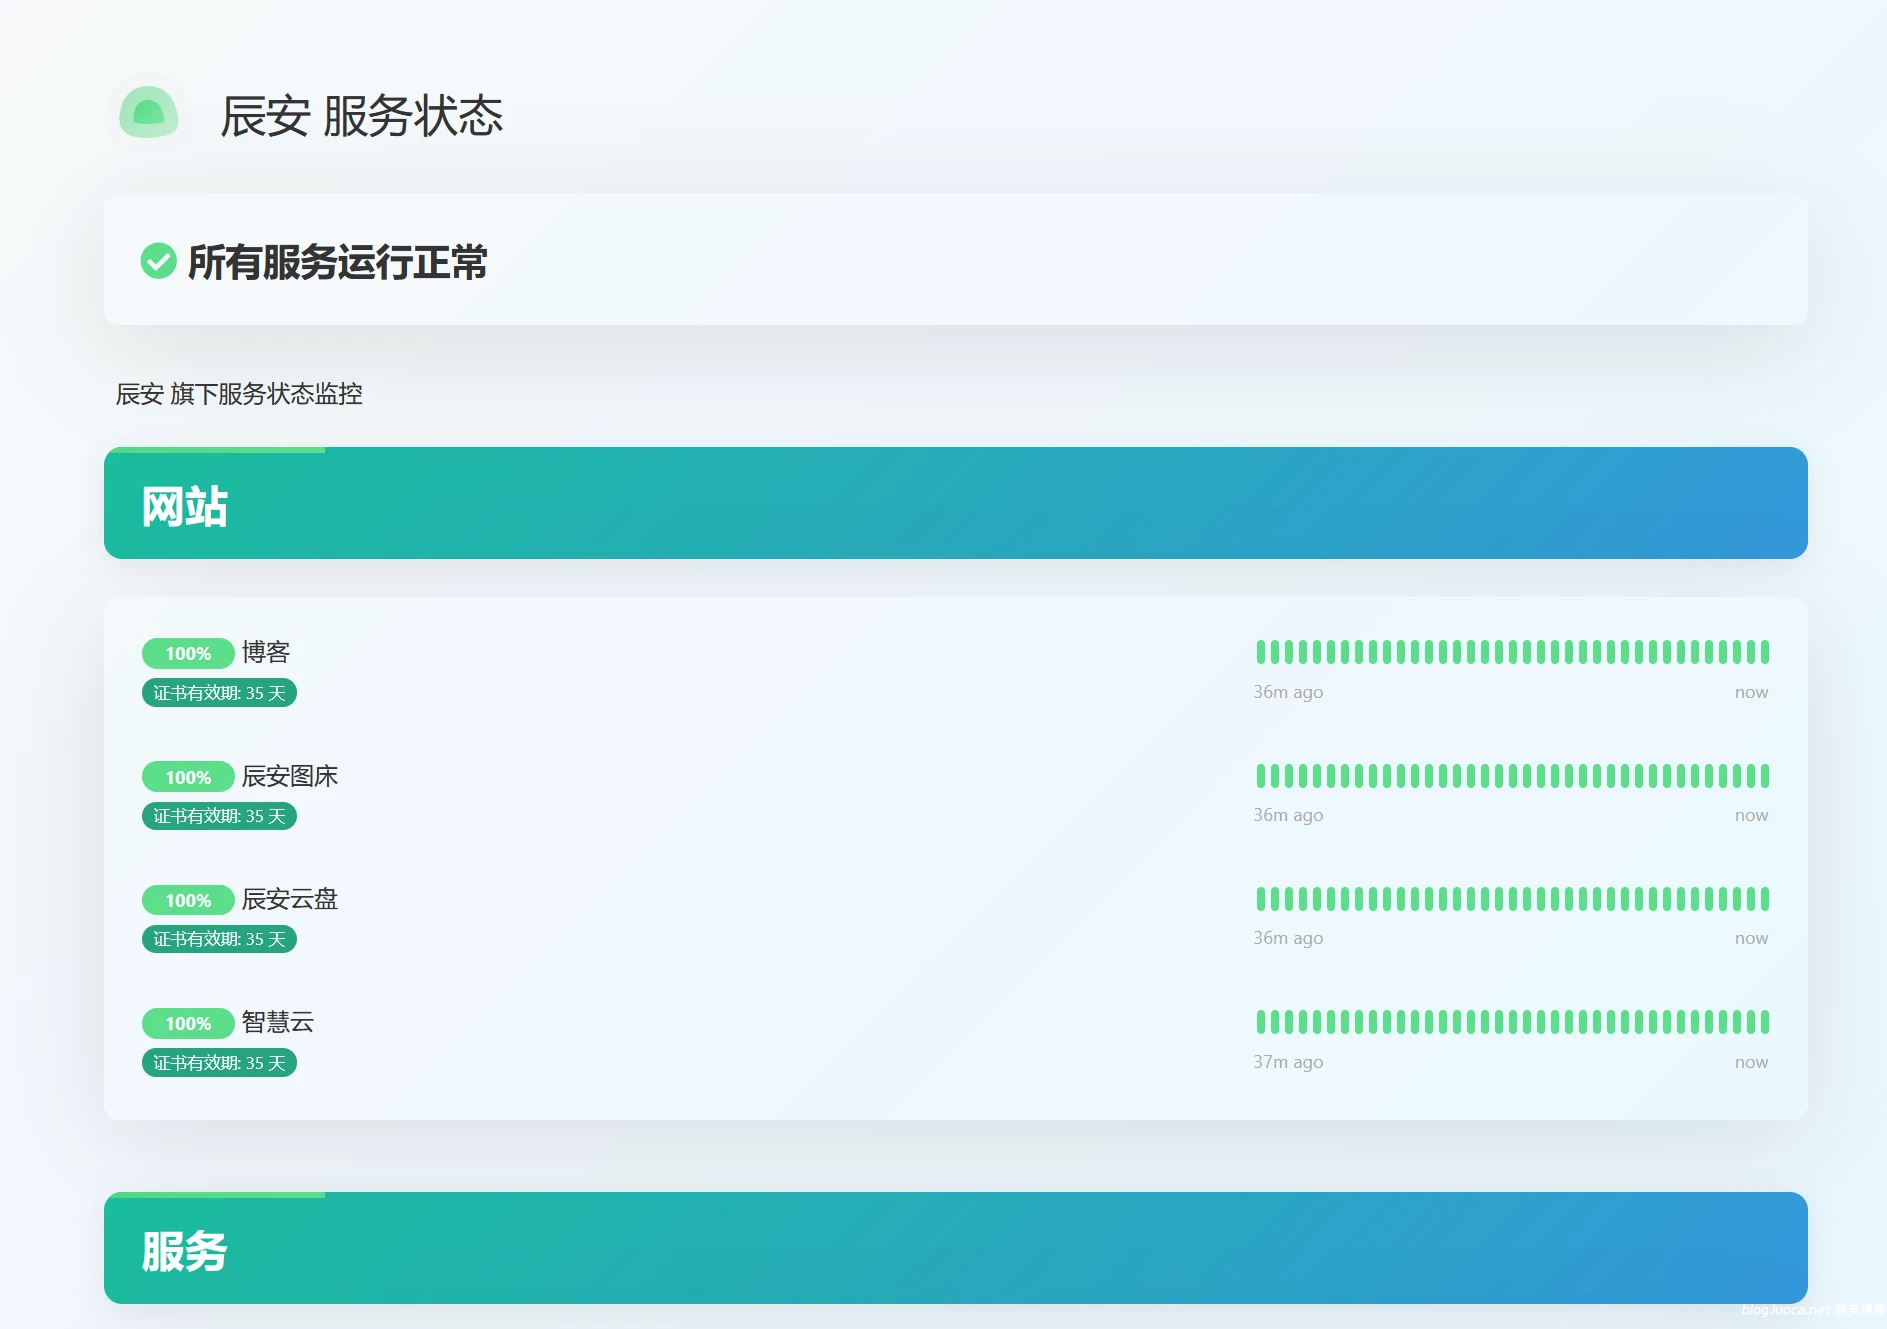Select the 网站 group header

185,506
